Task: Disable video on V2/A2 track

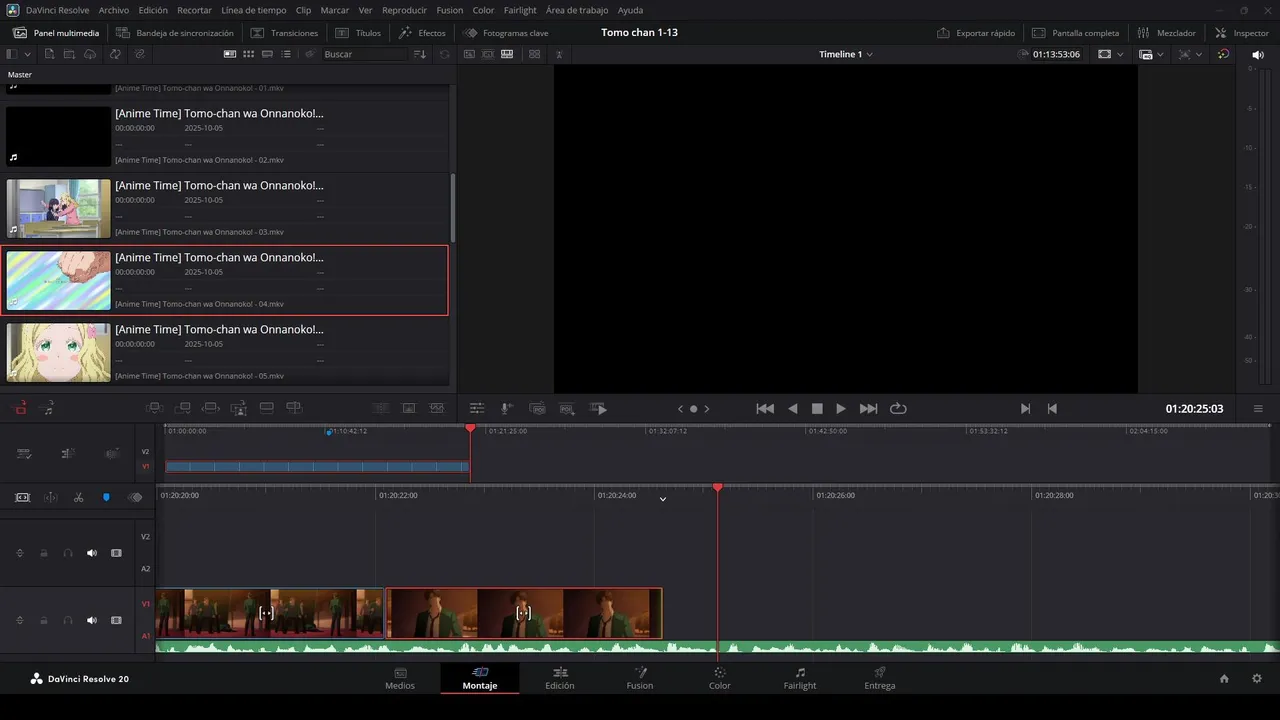Action: [116, 553]
